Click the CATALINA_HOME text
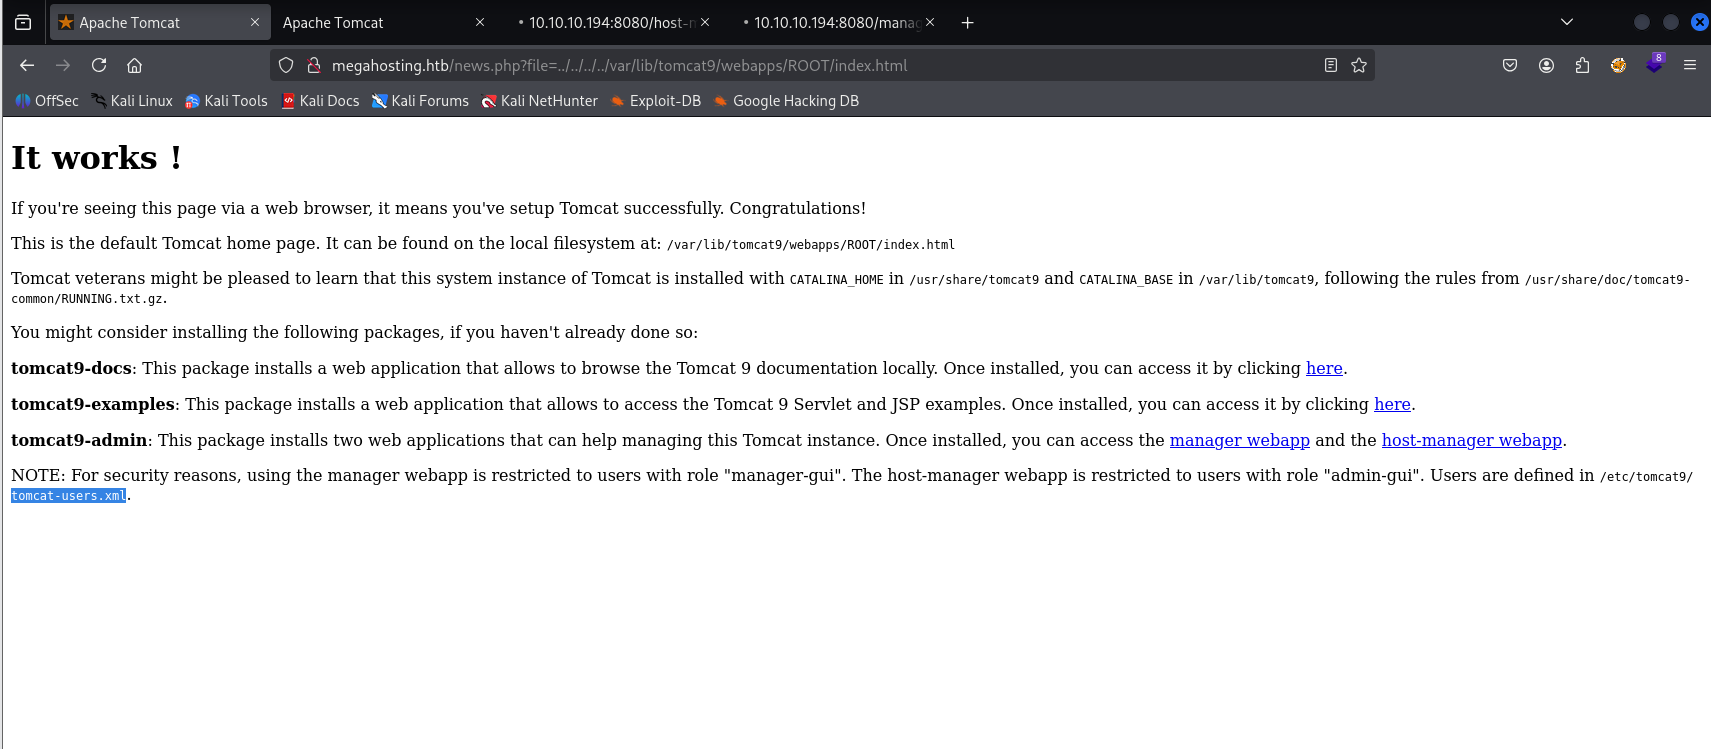Viewport: 1711px width, 749px height. [836, 280]
